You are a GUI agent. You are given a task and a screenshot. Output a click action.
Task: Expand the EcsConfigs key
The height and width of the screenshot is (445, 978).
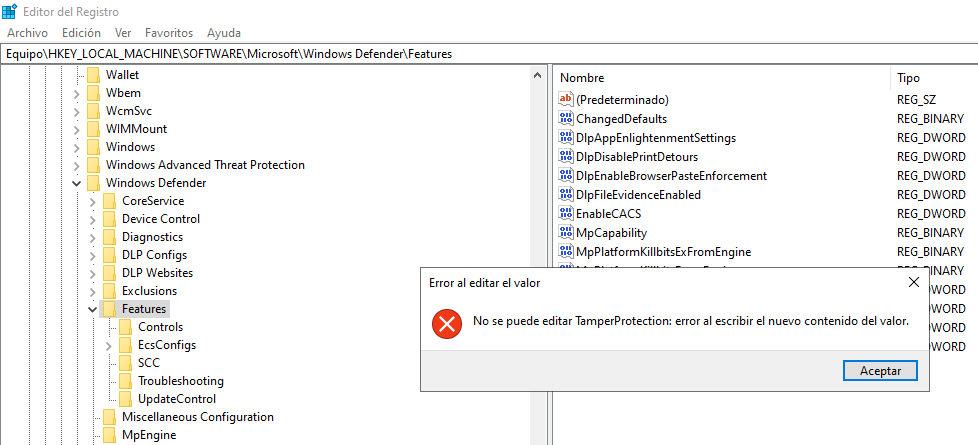tap(109, 345)
